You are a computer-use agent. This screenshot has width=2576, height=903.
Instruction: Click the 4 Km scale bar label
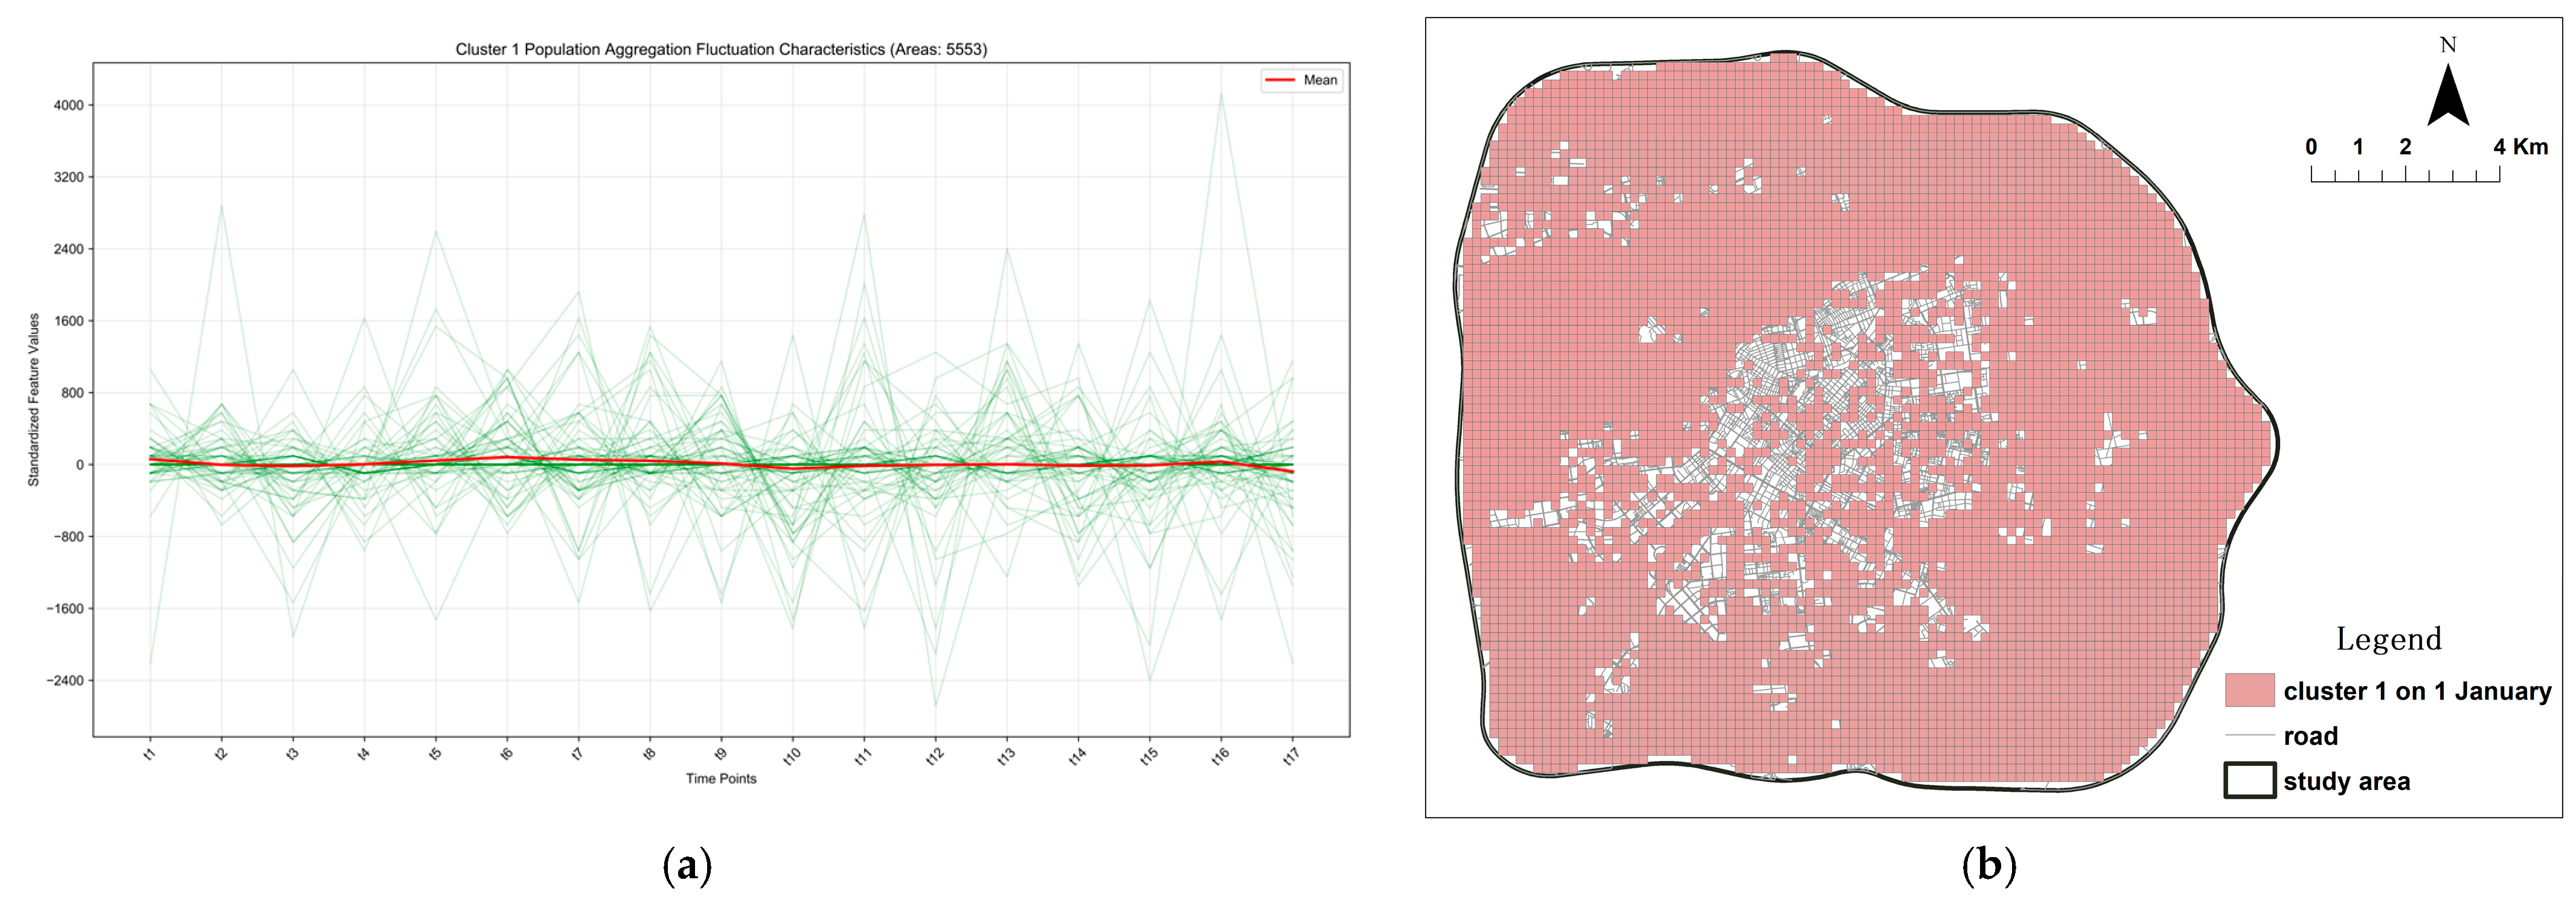coord(2520,147)
